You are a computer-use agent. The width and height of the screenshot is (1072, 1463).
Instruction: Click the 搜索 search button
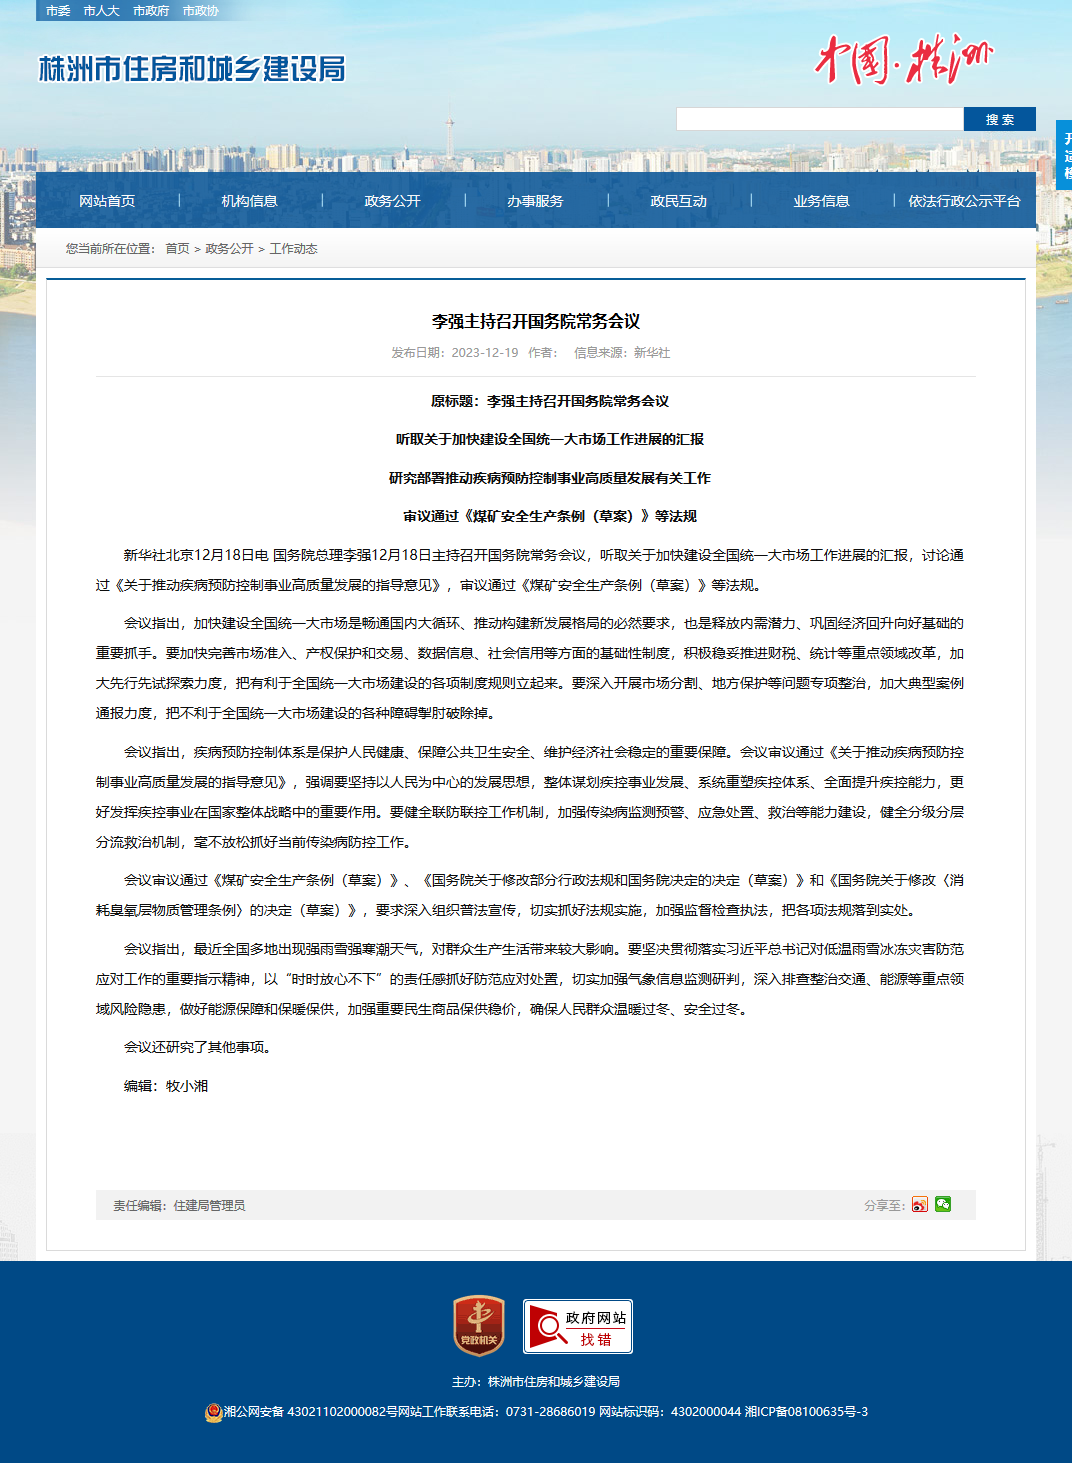[1000, 119]
